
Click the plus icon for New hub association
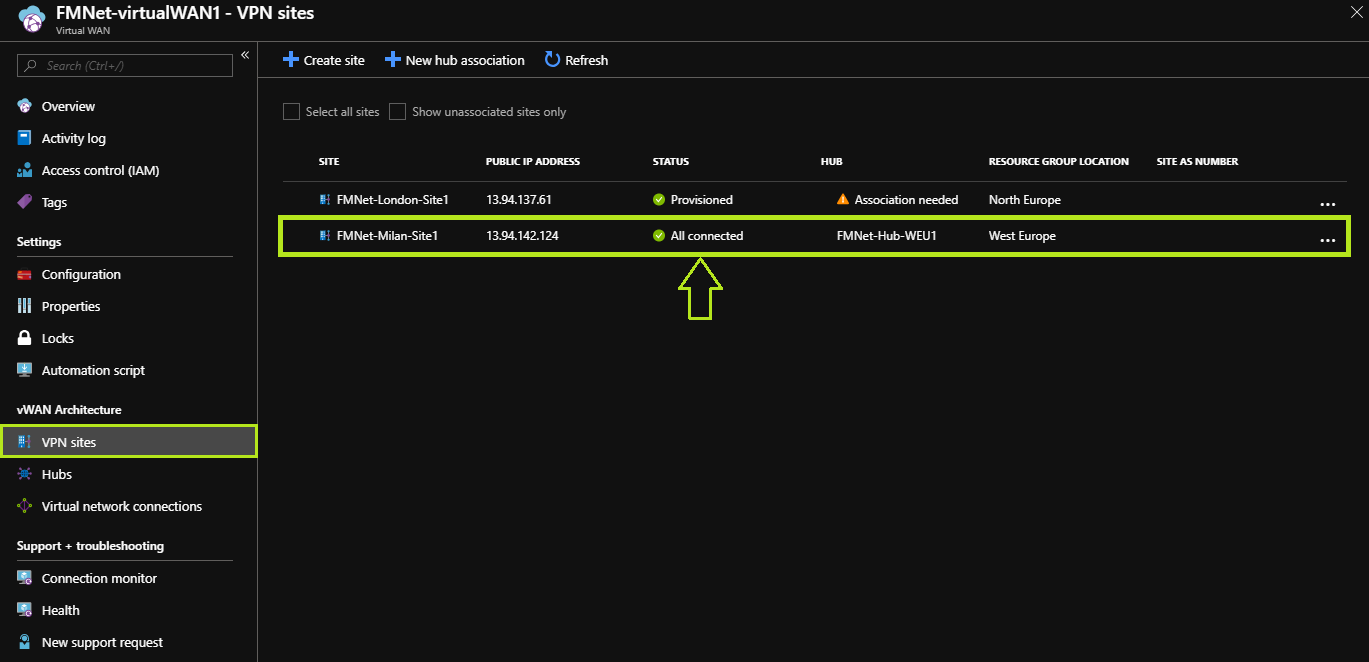pos(393,60)
